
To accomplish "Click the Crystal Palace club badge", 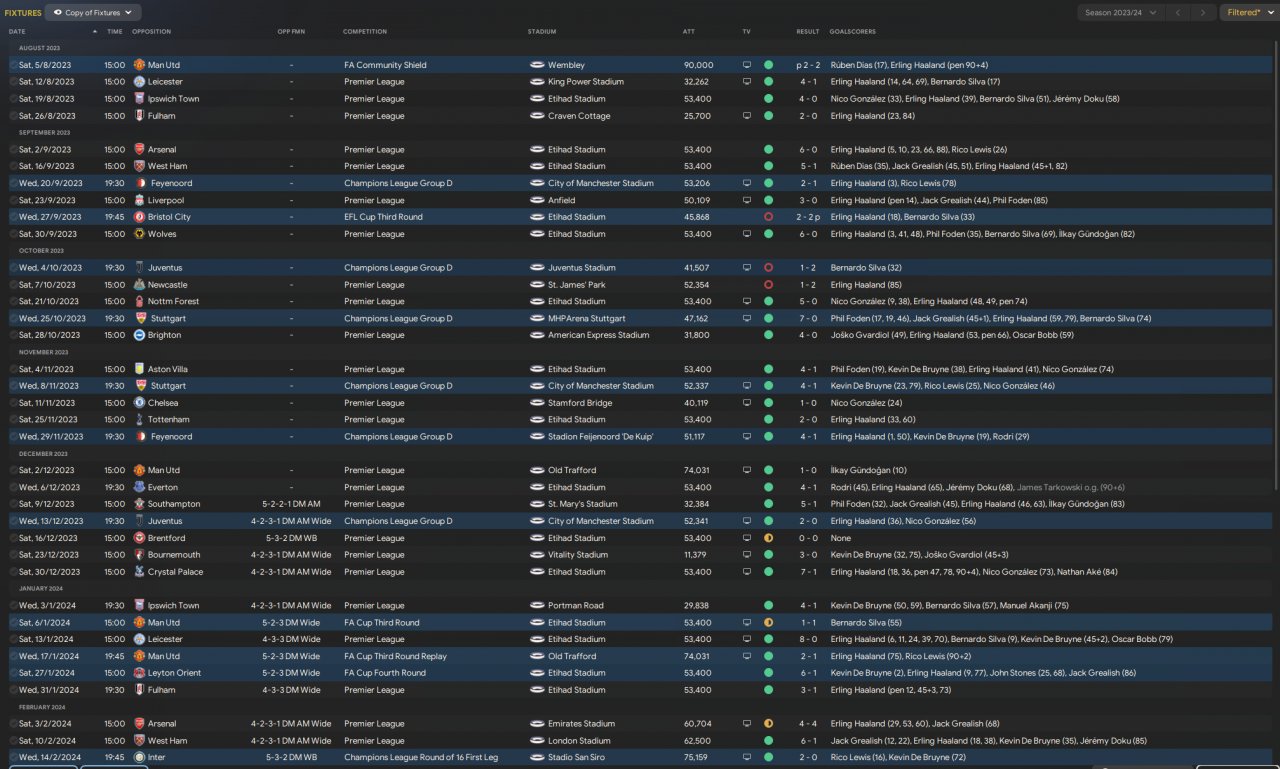I will (138, 572).
